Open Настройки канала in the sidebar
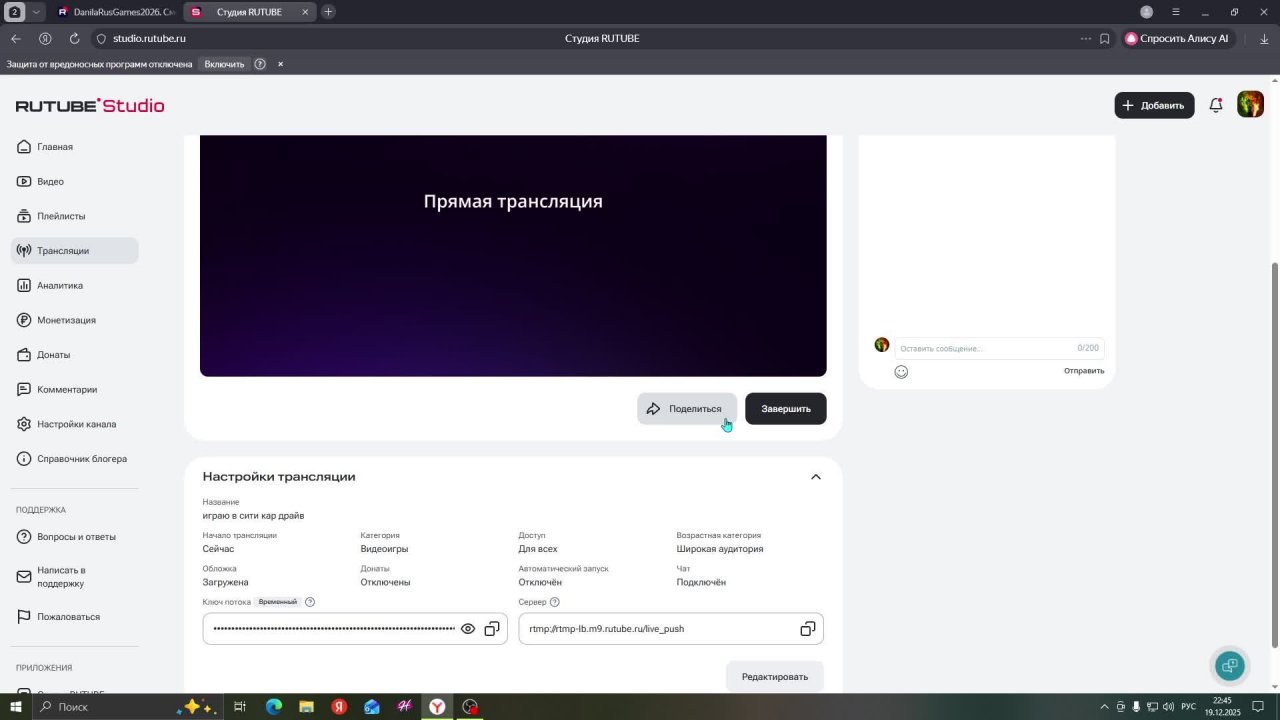Image resolution: width=1280 pixels, height=720 pixels. click(74, 424)
